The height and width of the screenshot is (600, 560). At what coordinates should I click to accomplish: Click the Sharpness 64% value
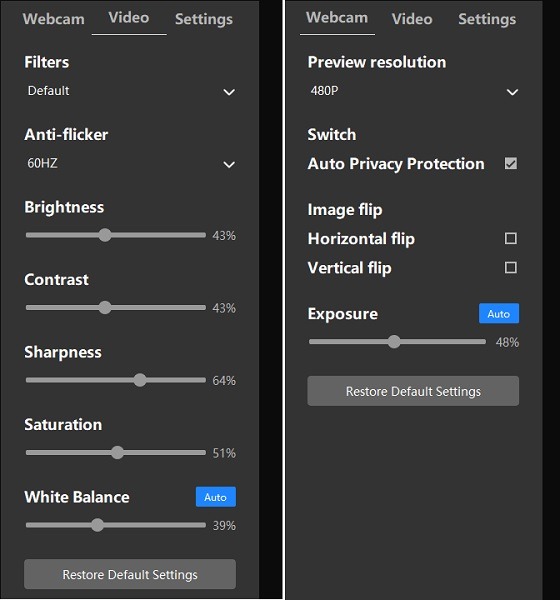tap(224, 381)
